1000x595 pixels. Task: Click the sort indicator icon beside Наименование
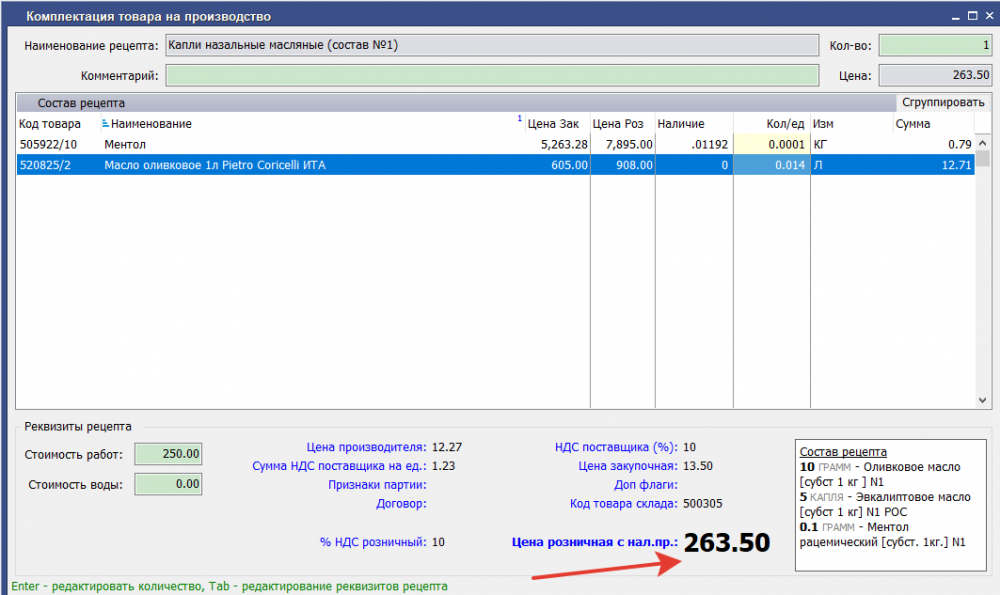[105, 124]
